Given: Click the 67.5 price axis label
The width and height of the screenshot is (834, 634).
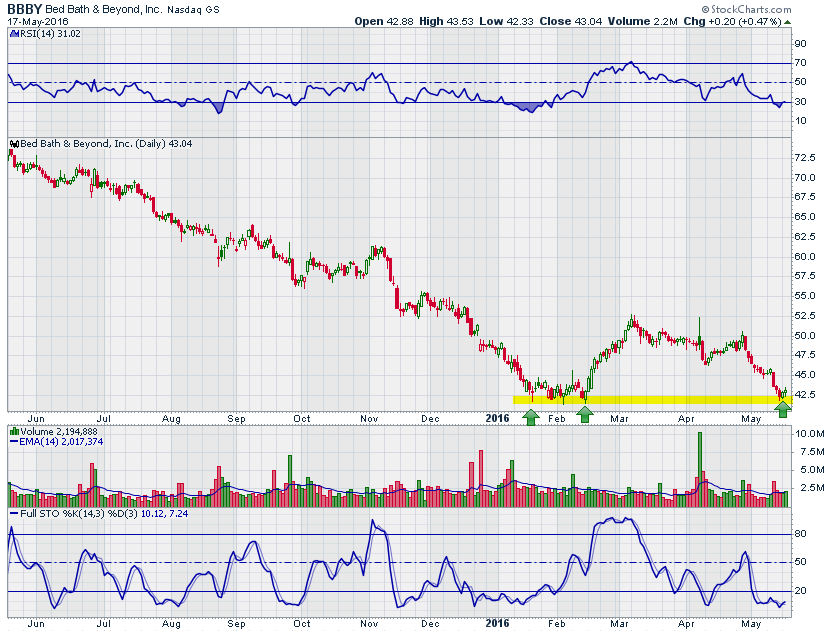Looking at the screenshot, I should tap(805, 197).
